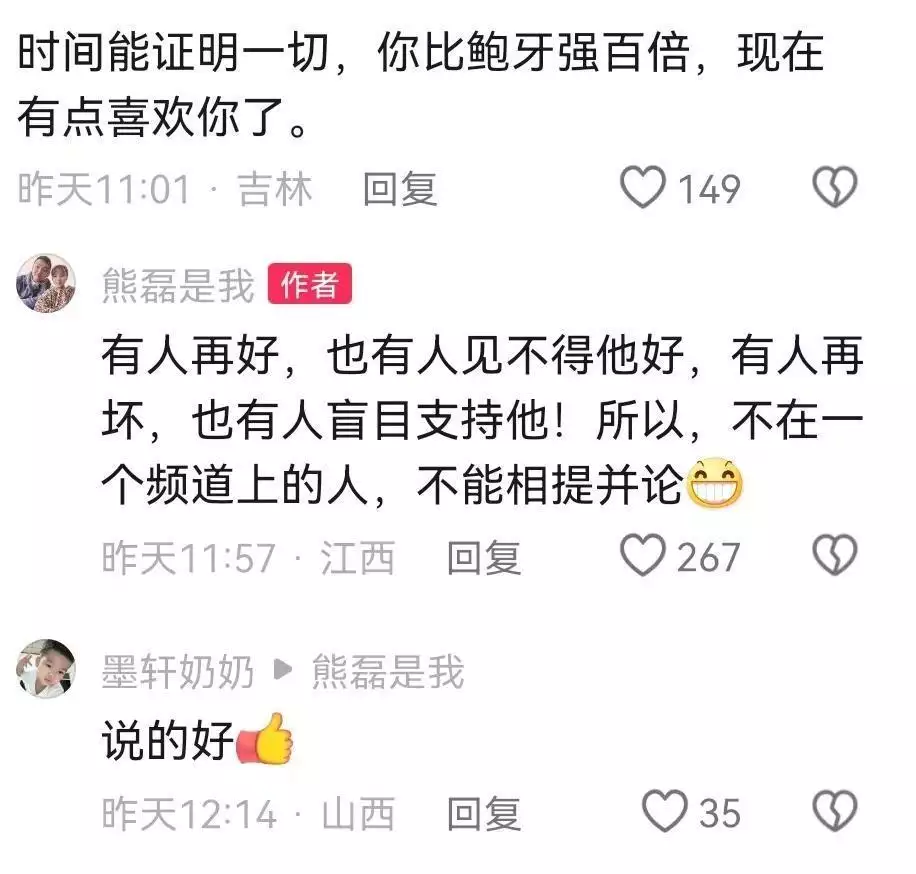Like 墨轩奶奶's reply with 35 likes

(x=665, y=811)
